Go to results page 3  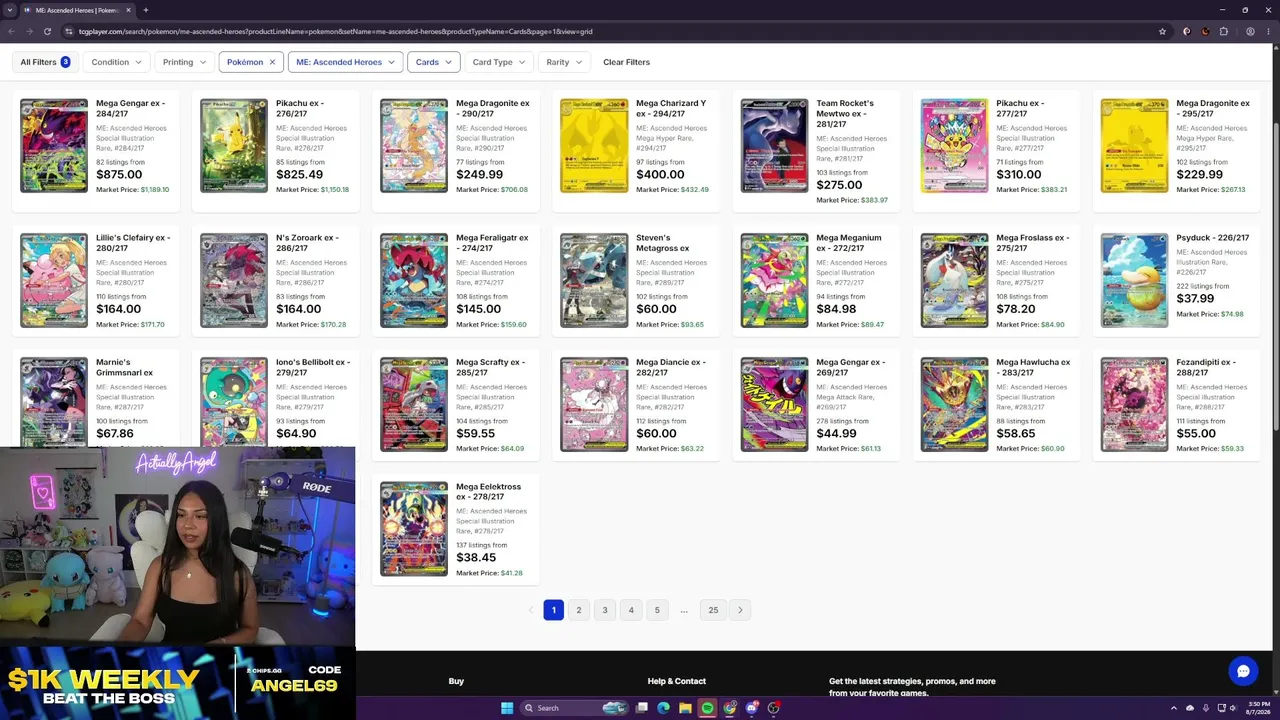pos(605,610)
